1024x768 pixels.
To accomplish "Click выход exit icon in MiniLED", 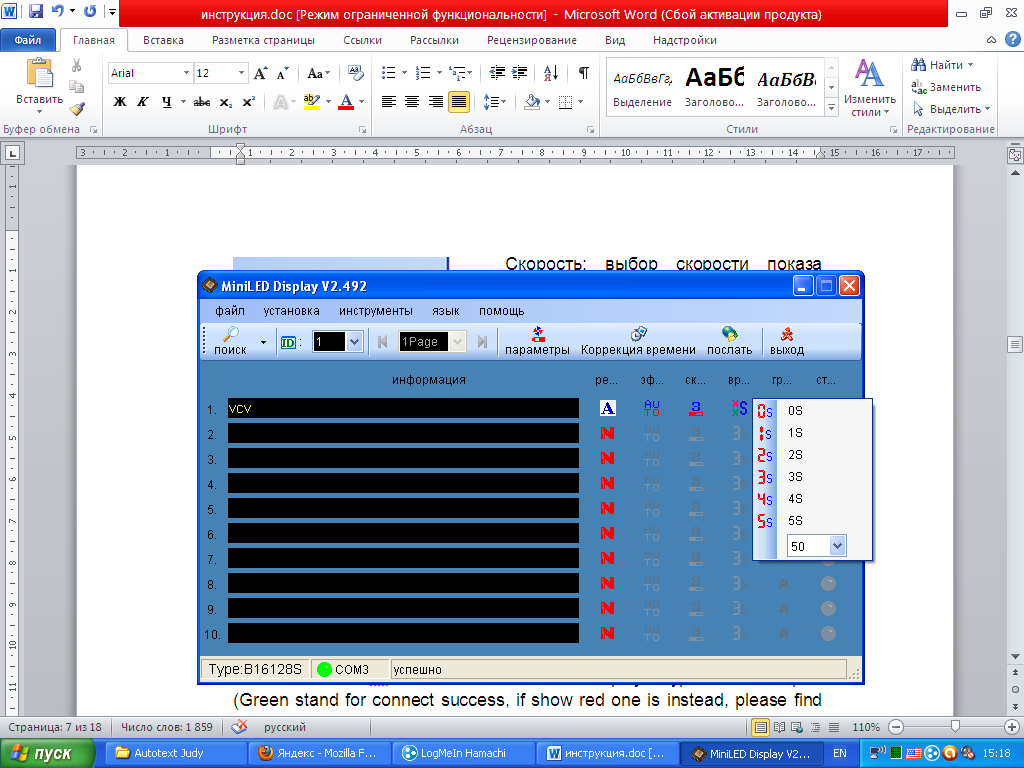I will click(787, 342).
